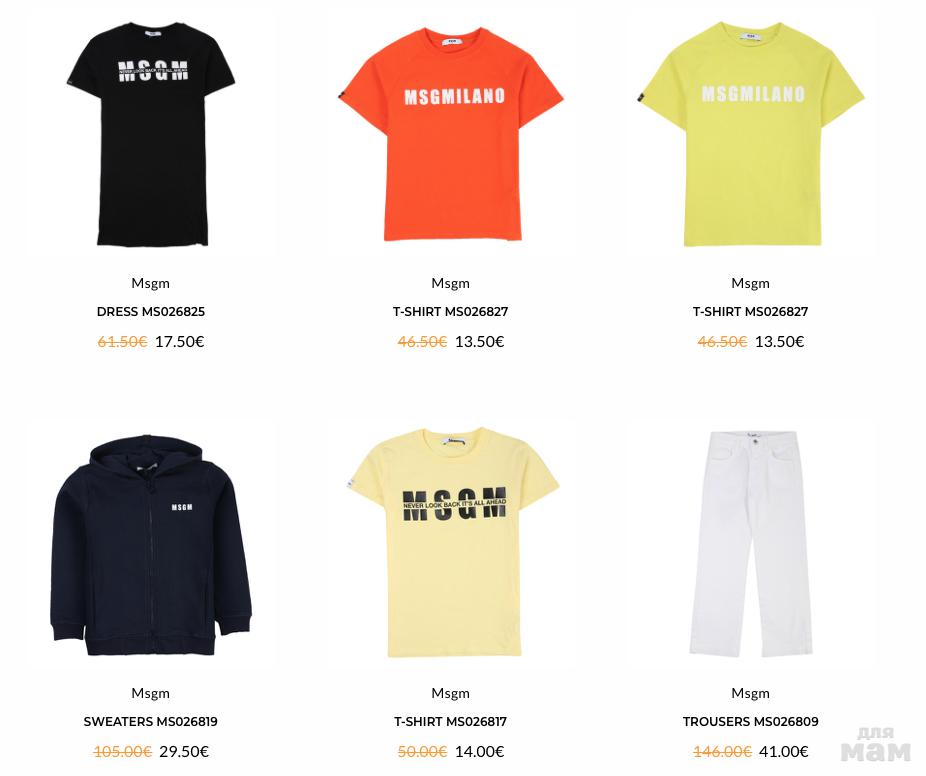
Task: Open the navy hooded zip sweater image
Action: pos(151,545)
